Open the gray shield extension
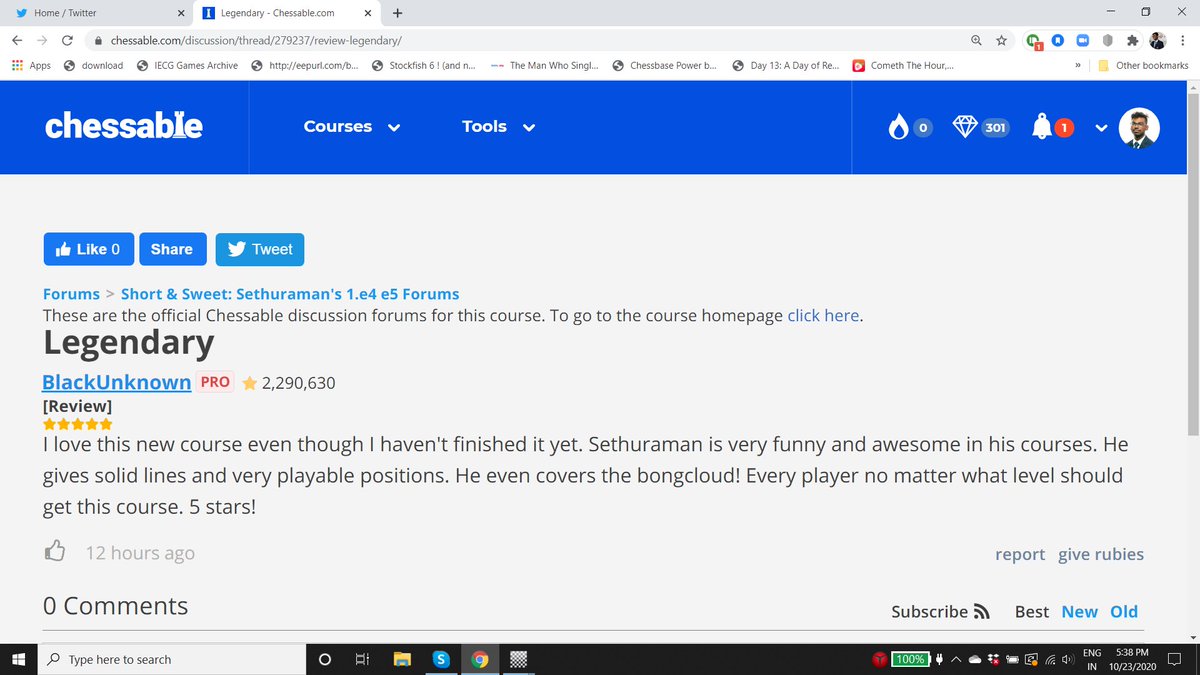The image size is (1200, 675). [1108, 41]
